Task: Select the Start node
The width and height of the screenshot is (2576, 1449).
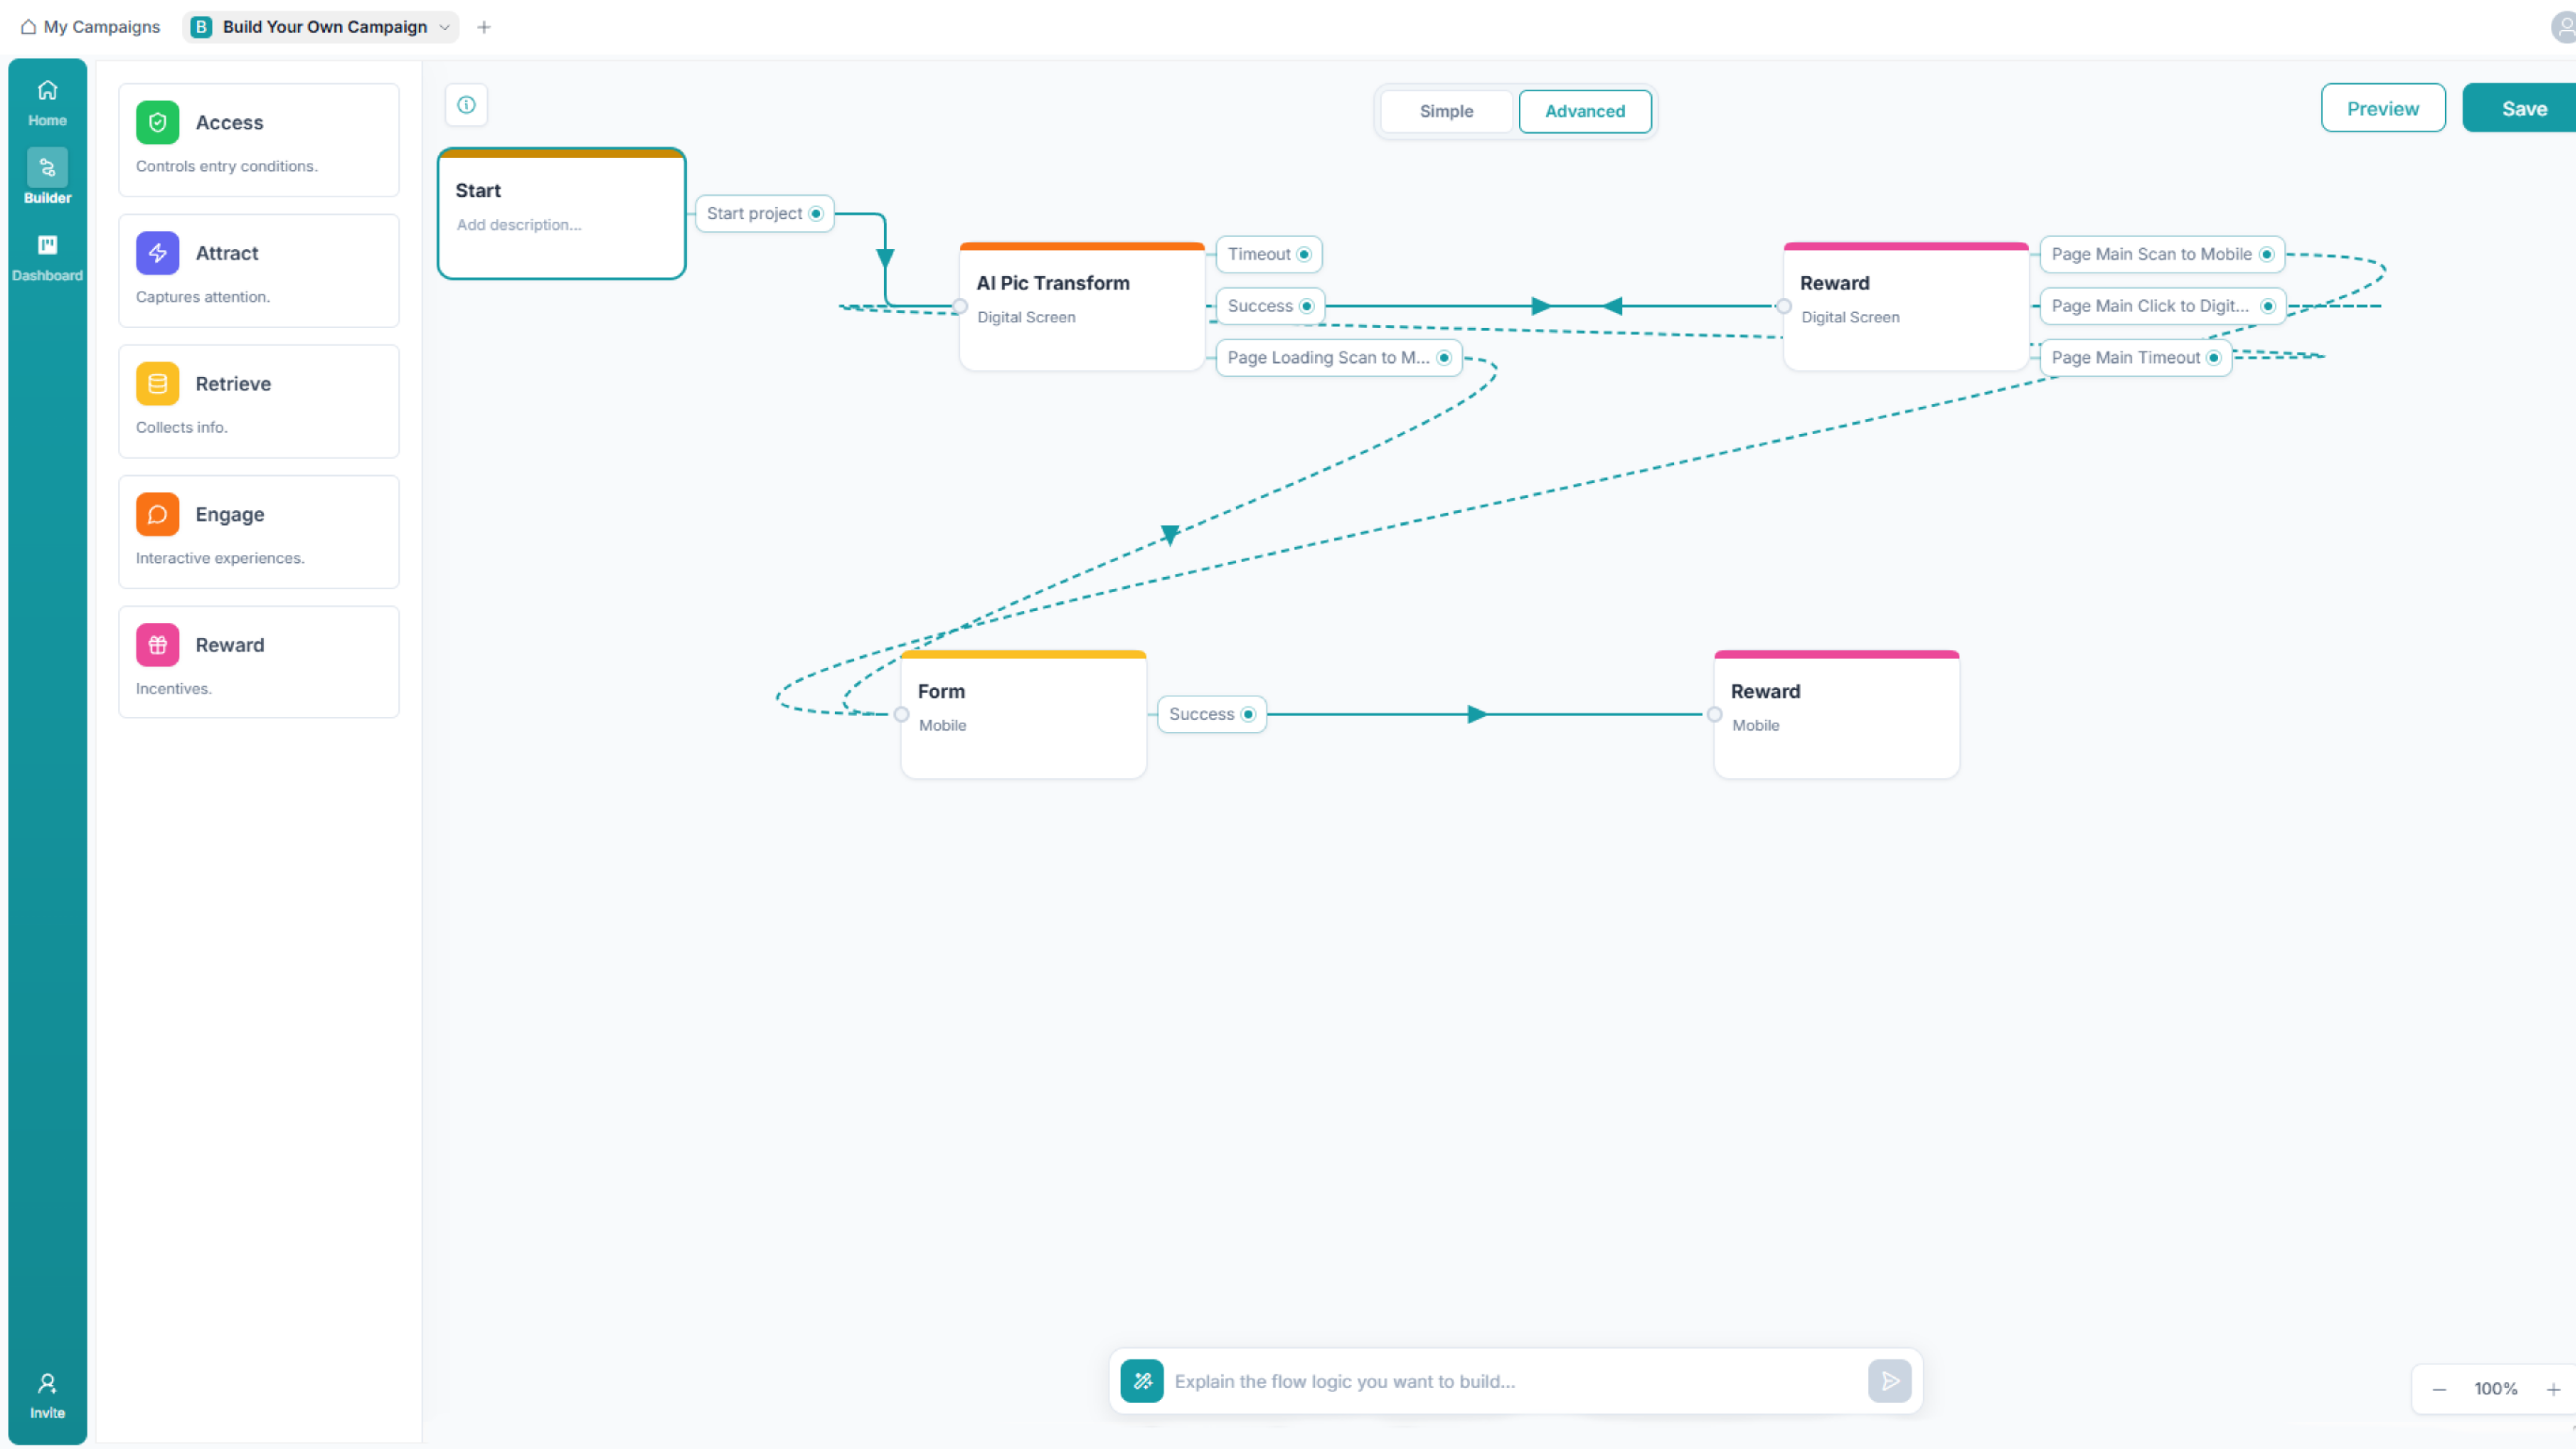Action: 562,214
